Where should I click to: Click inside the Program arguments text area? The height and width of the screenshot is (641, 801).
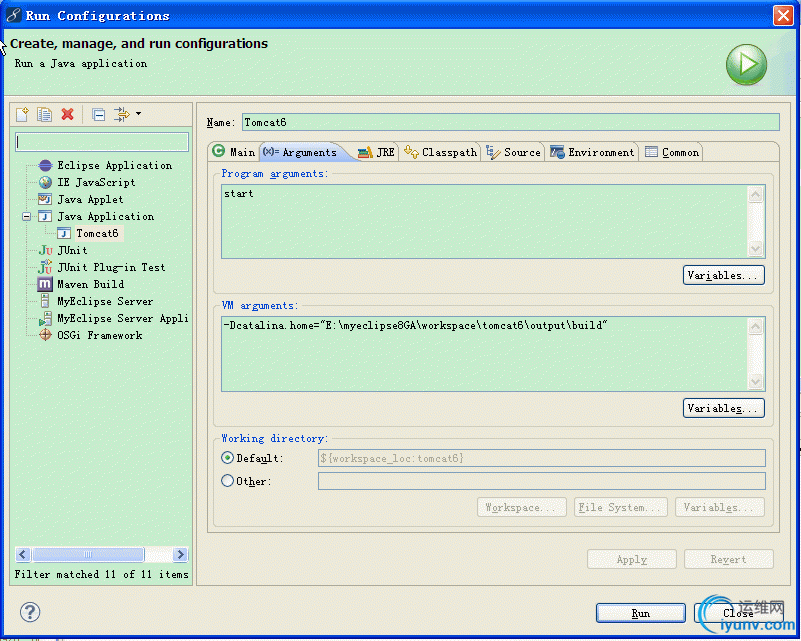point(484,222)
